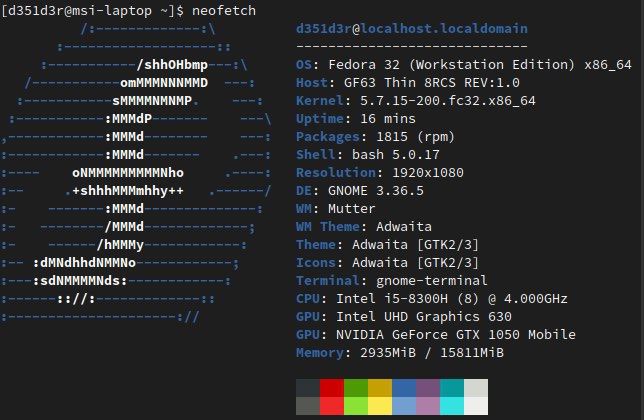Click the DE line GNOME 3.36.5

coord(360,190)
